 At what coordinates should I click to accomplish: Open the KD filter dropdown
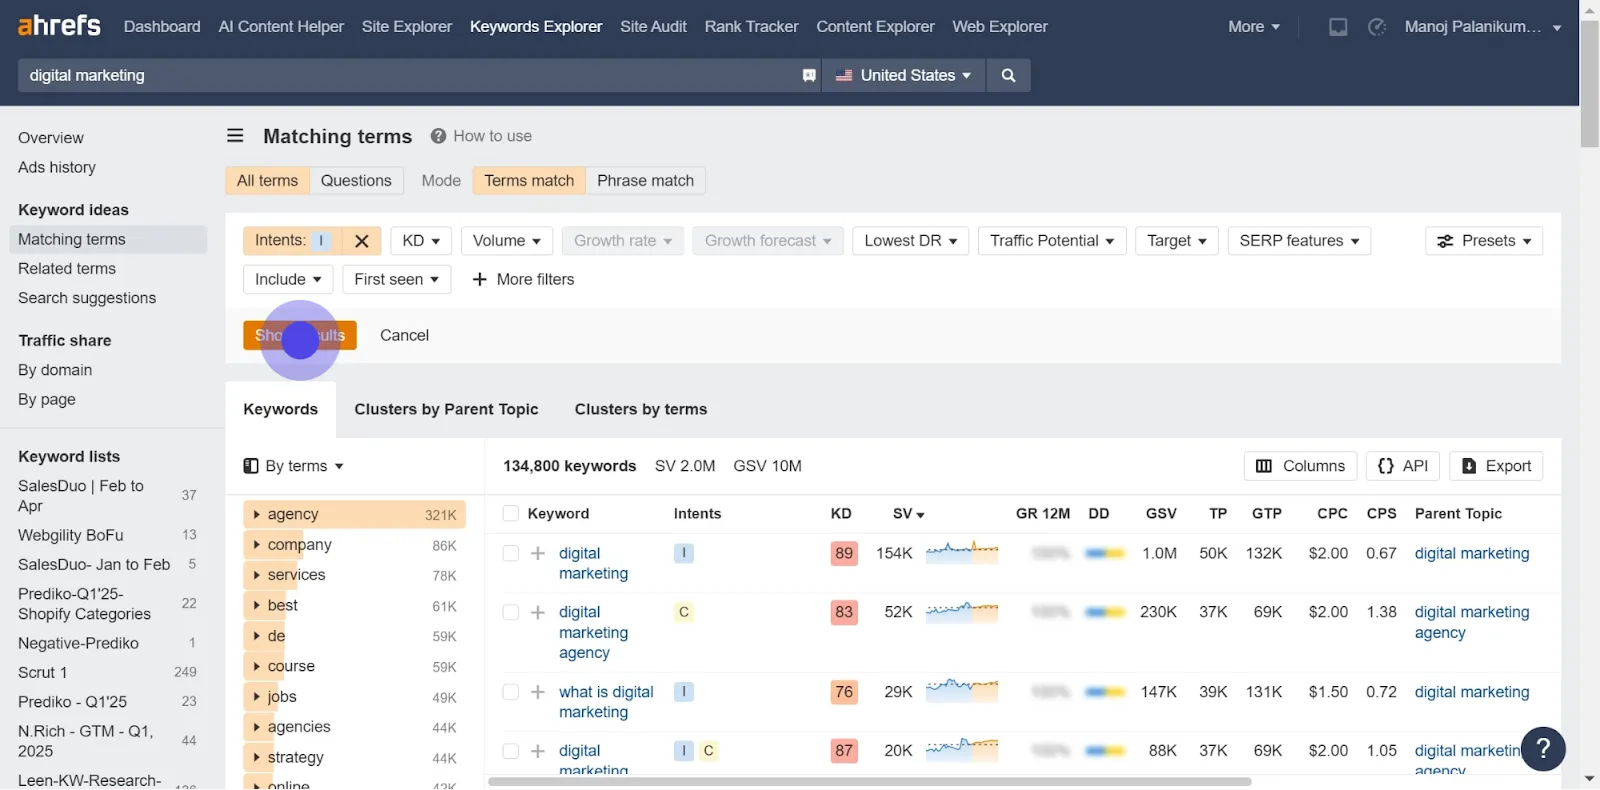[x=421, y=241]
